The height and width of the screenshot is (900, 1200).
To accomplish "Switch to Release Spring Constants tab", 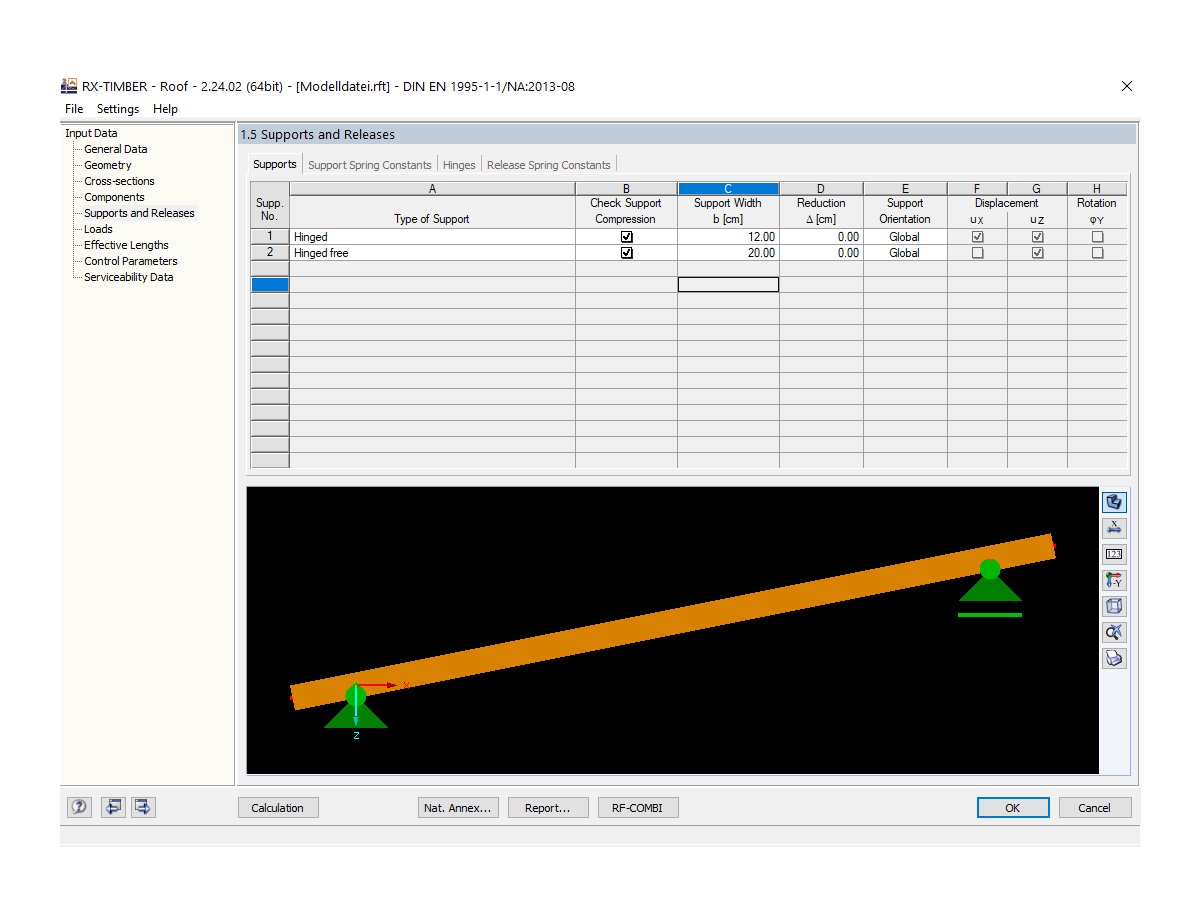I will click(548, 165).
